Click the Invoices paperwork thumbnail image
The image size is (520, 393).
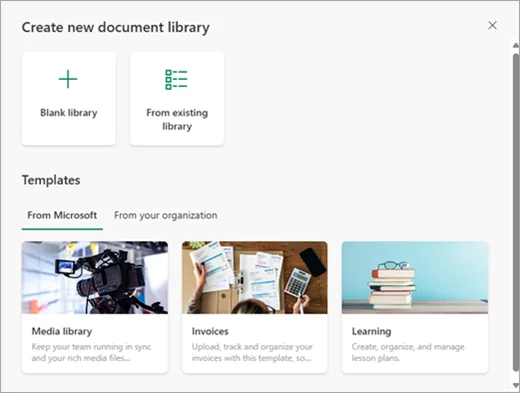pyautogui.click(x=255, y=278)
